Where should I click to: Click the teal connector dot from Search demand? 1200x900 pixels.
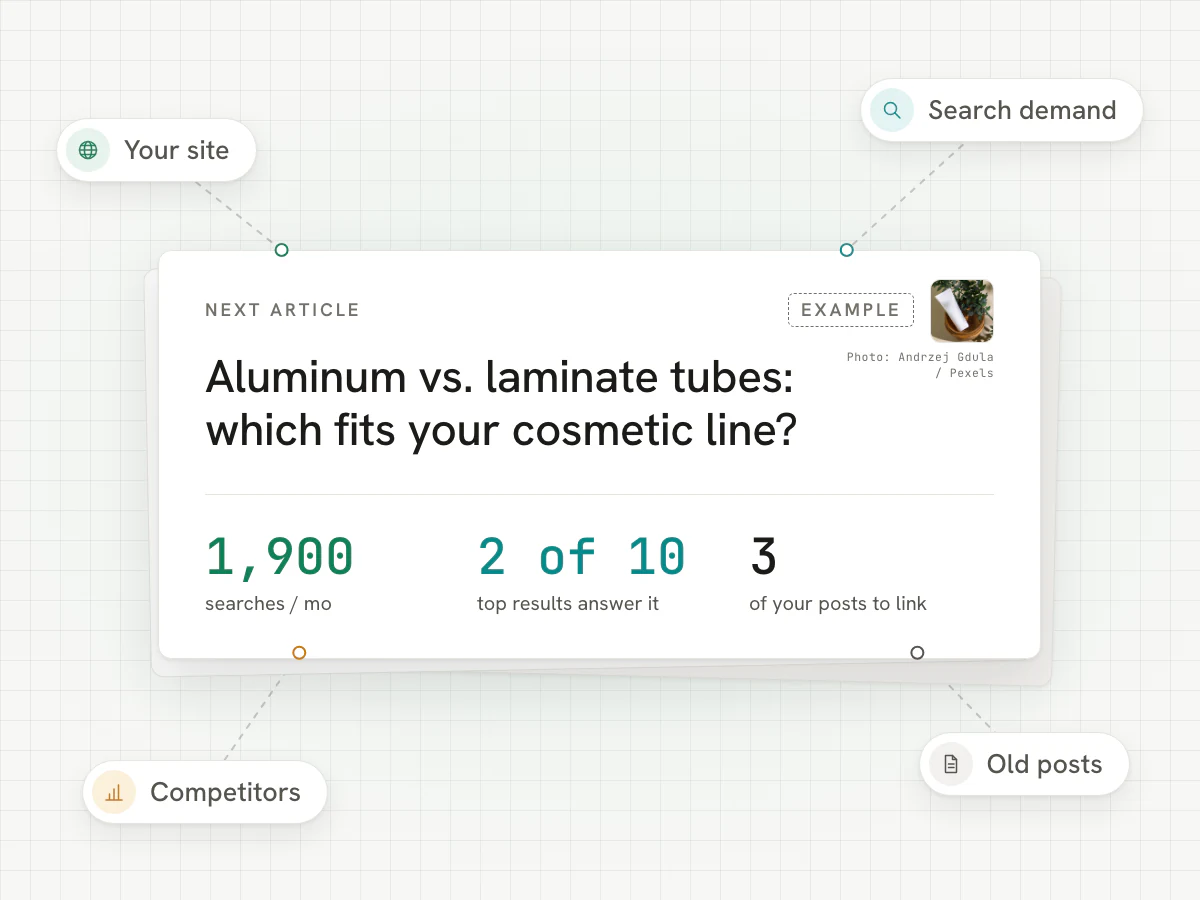click(847, 250)
